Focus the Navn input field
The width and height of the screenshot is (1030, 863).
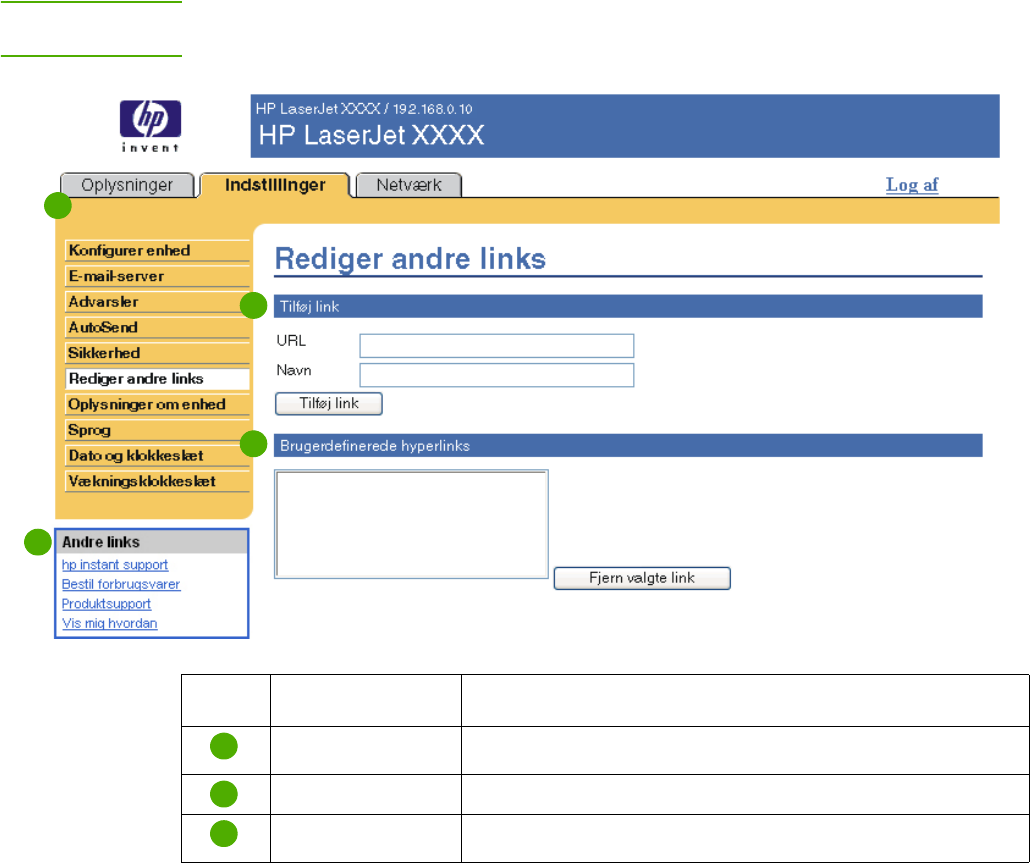click(x=497, y=375)
